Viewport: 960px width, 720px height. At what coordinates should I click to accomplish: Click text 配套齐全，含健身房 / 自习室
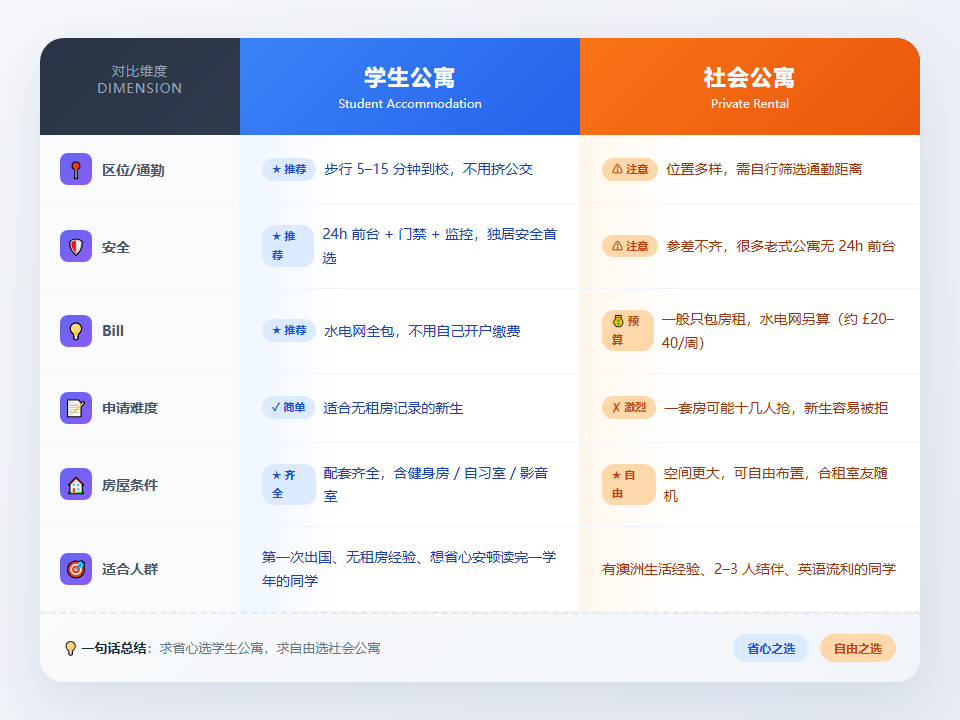click(414, 473)
